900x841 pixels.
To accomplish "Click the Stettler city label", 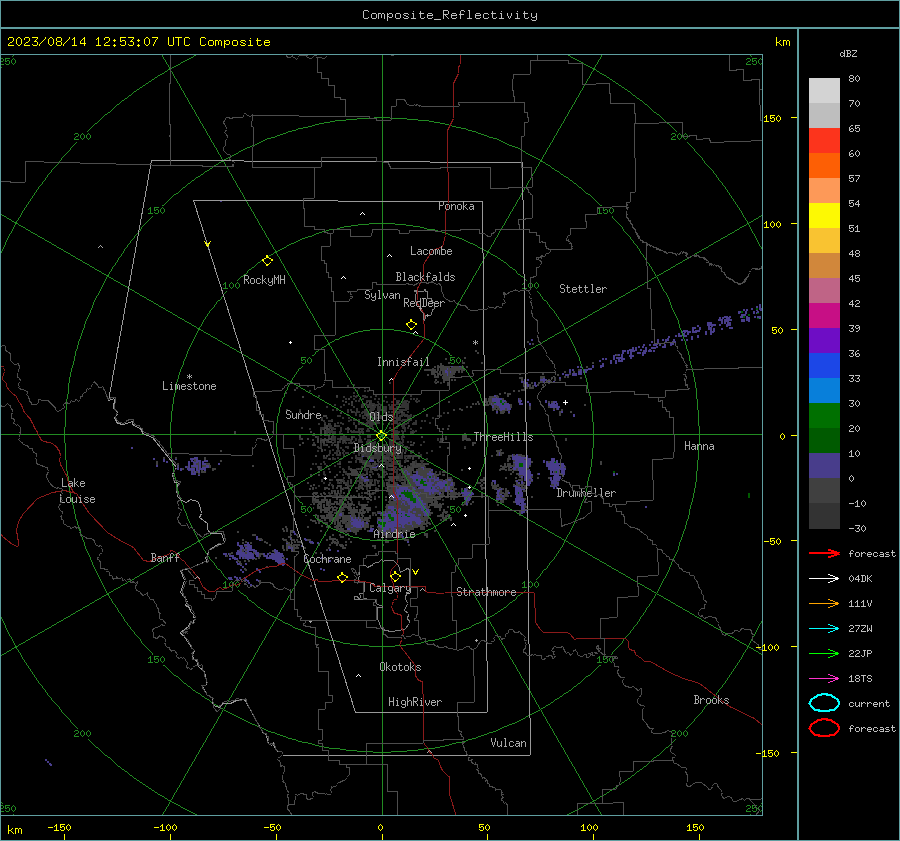I will coord(583,289).
